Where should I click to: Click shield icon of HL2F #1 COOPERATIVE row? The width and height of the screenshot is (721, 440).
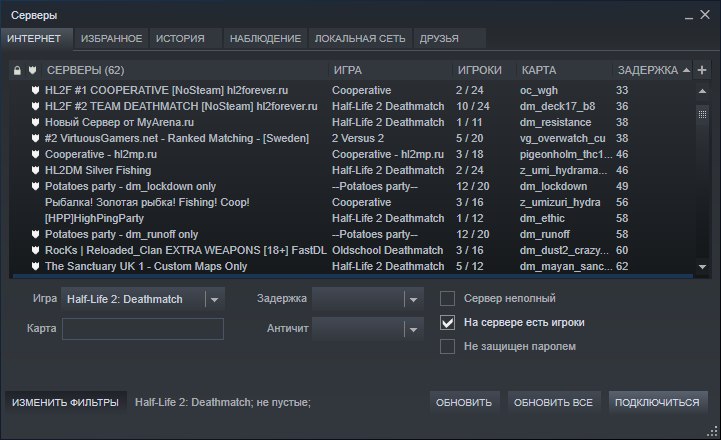(35, 90)
